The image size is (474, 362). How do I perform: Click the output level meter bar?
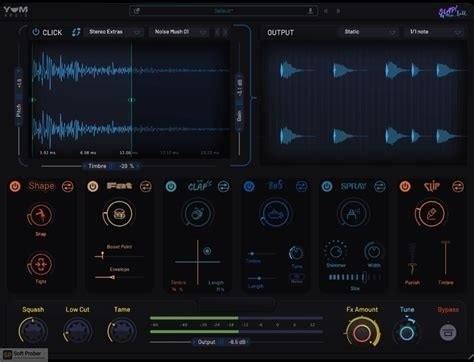click(236, 325)
